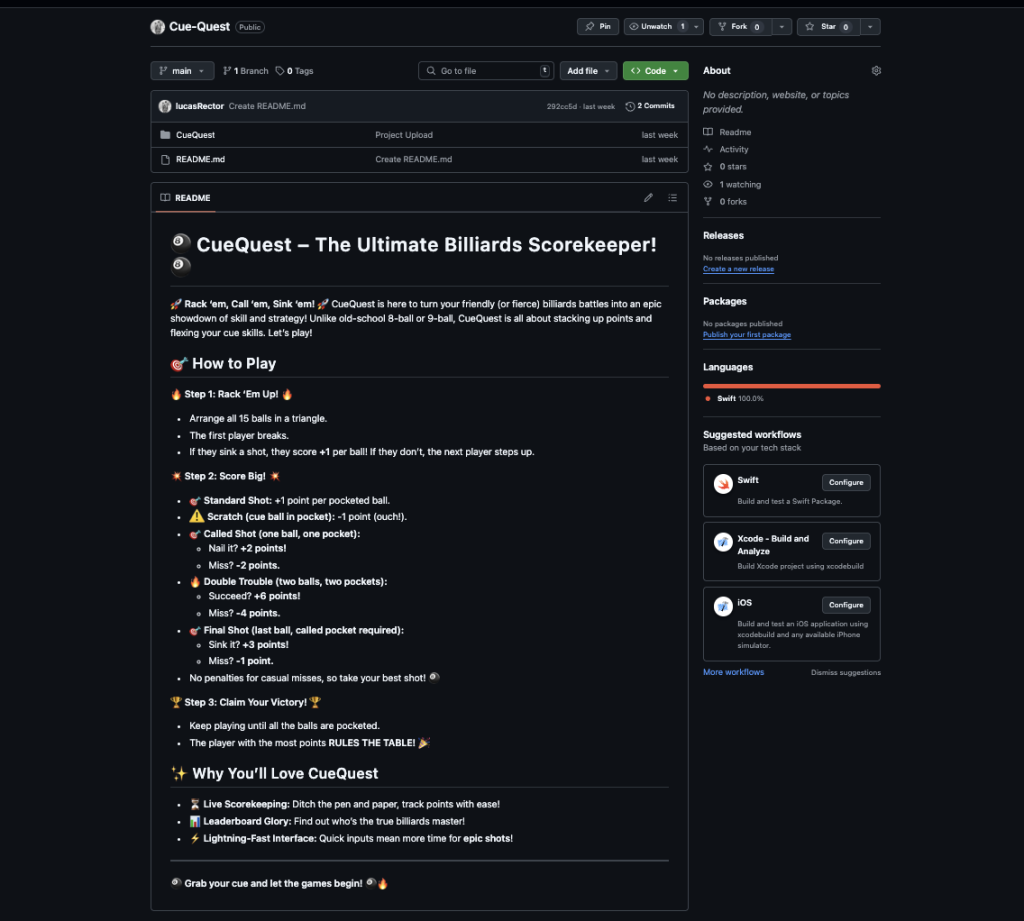Expand the main branch selector
1024x921 pixels.
(182, 71)
